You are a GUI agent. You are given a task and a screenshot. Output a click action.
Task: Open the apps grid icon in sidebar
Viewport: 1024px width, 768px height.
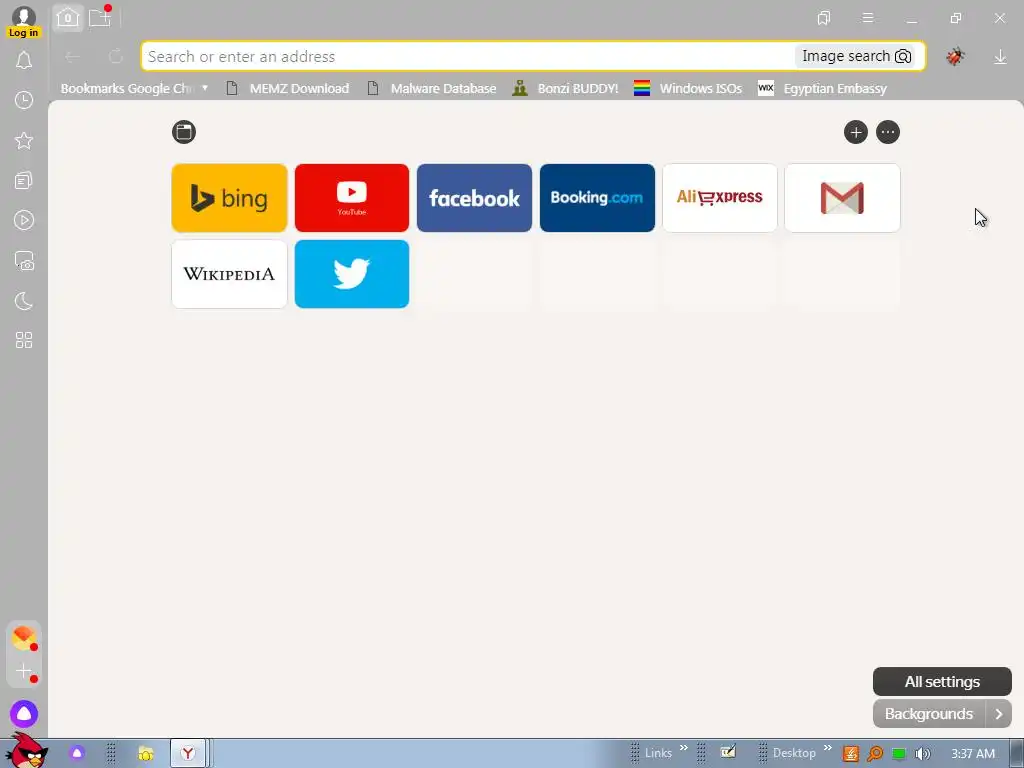(24, 340)
